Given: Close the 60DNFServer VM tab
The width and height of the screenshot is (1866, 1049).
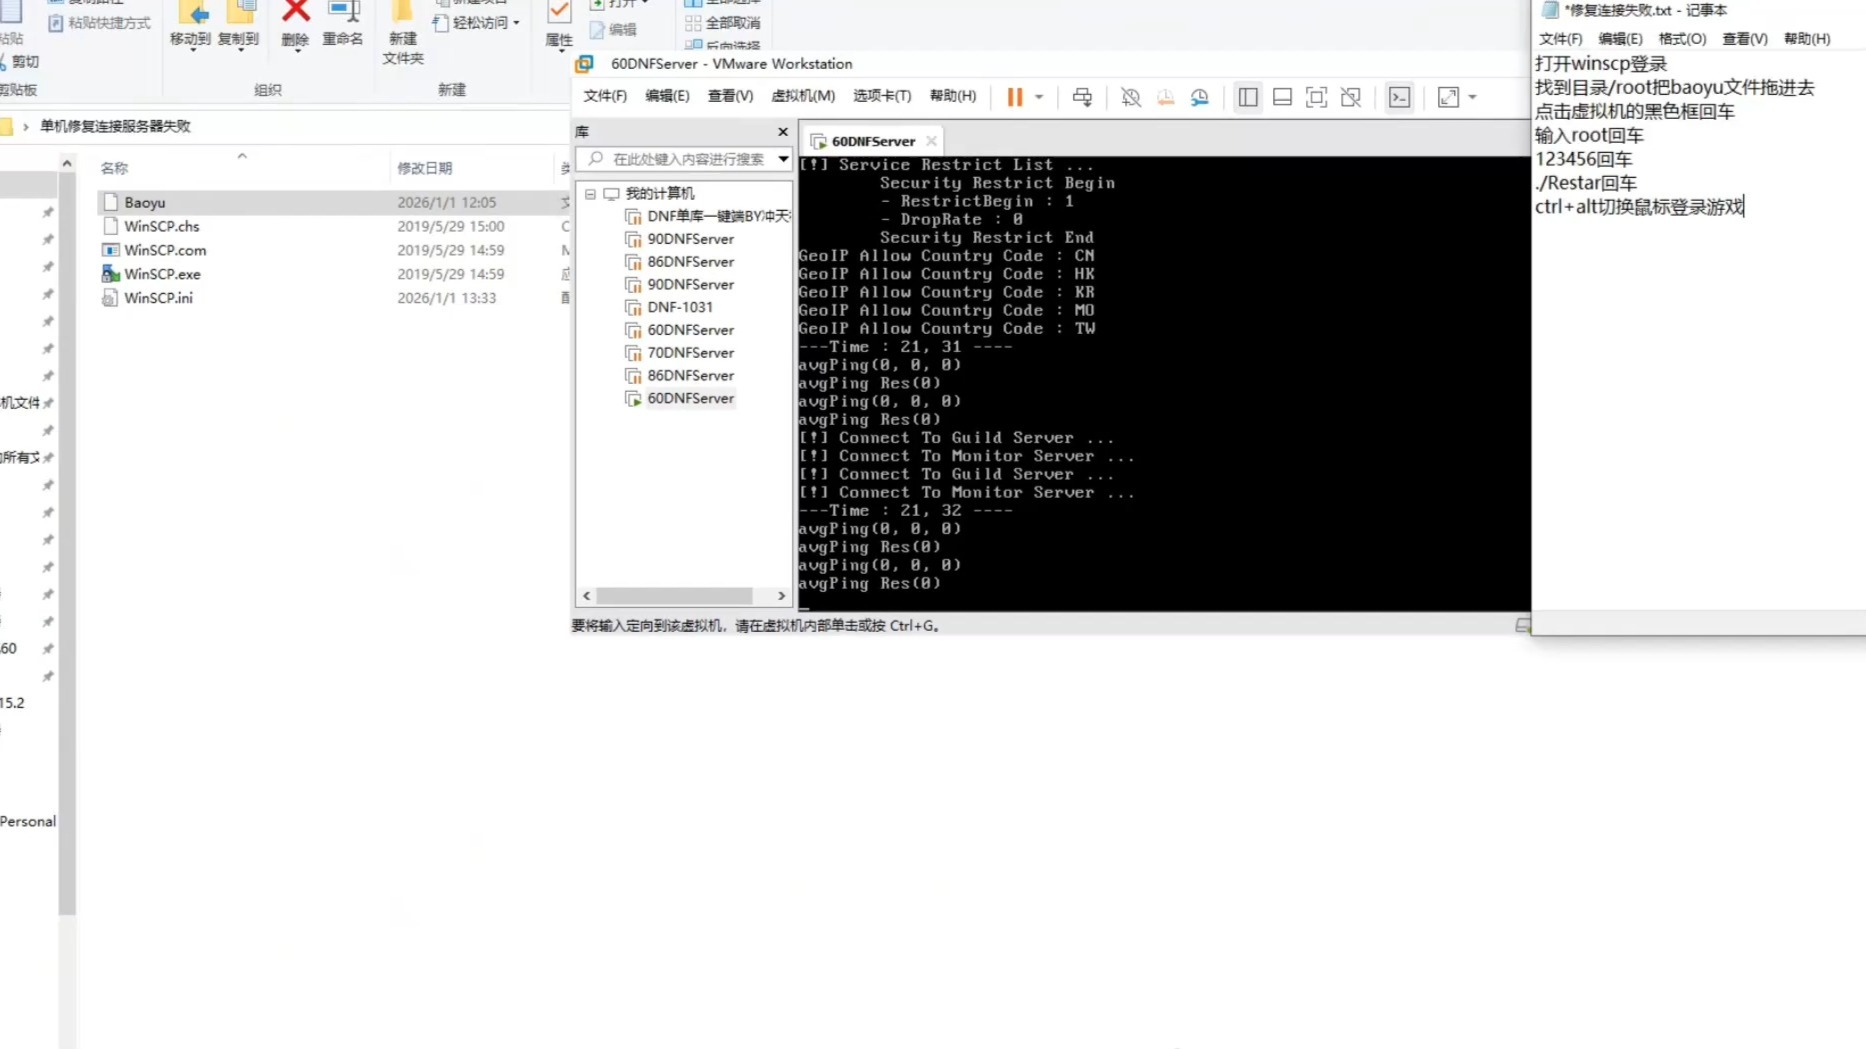Looking at the screenshot, I should [931, 141].
